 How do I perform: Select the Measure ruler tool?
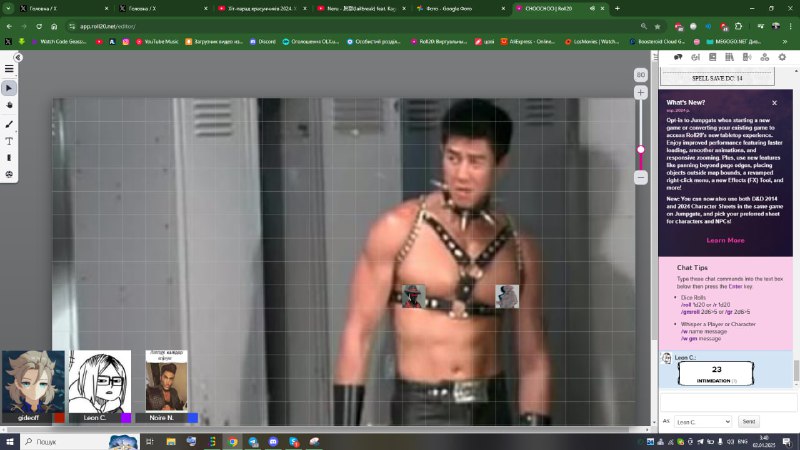coord(9,158)
